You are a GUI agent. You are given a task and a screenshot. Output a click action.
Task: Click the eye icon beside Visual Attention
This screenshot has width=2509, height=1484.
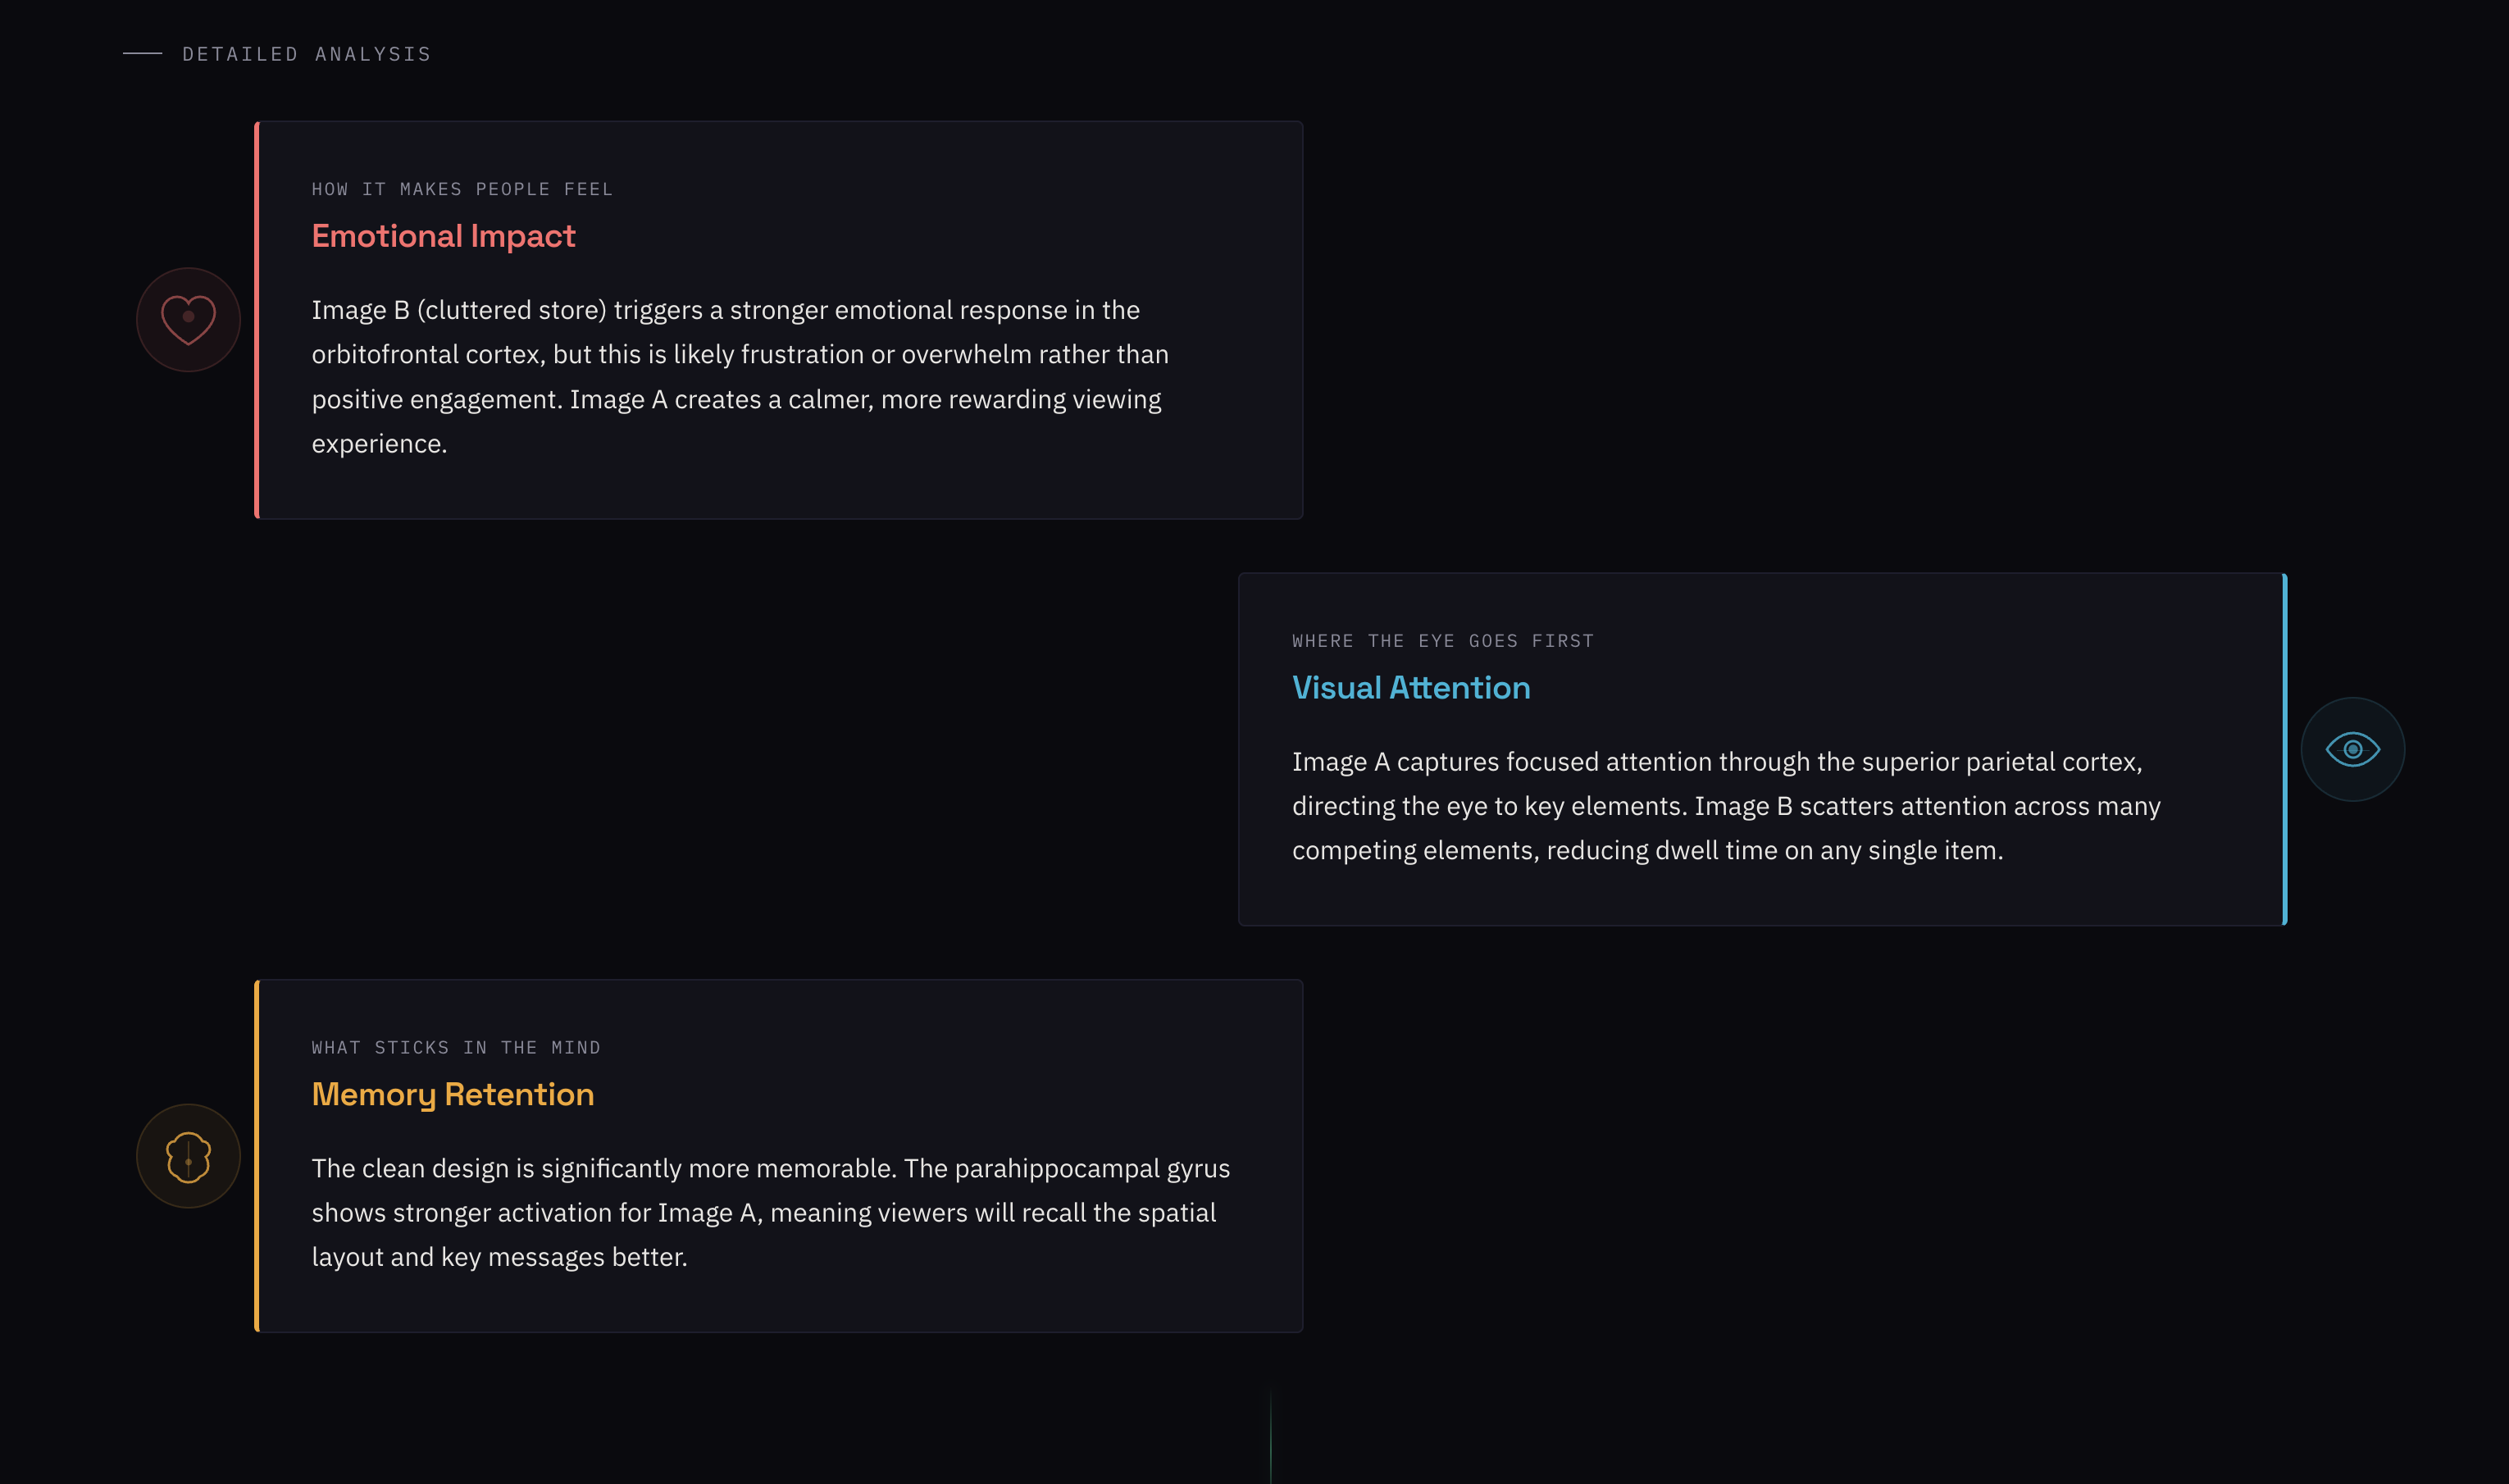2352,749
